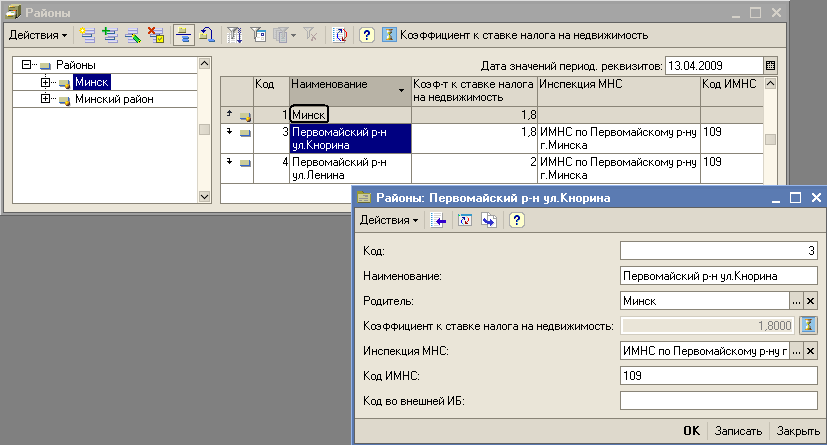Click the date field 13.04.2009
Image resolution: width=827 pixels, height=445 pixels.
tap(714, 66)
